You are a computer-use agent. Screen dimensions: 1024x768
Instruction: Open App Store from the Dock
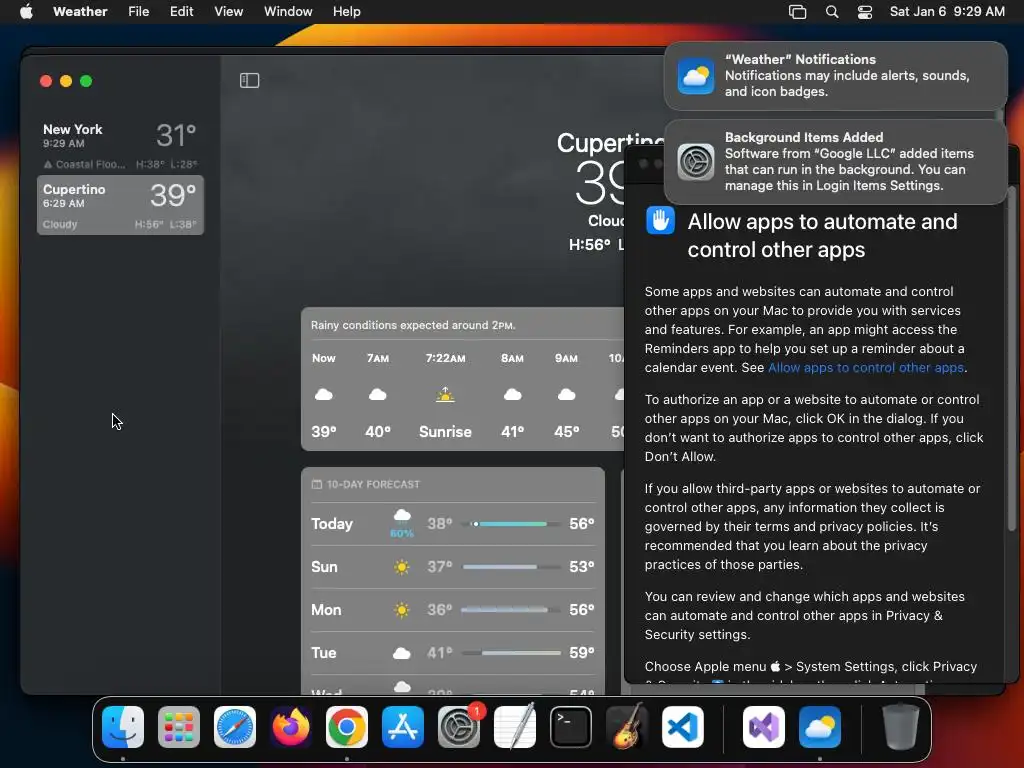[403, 727]
